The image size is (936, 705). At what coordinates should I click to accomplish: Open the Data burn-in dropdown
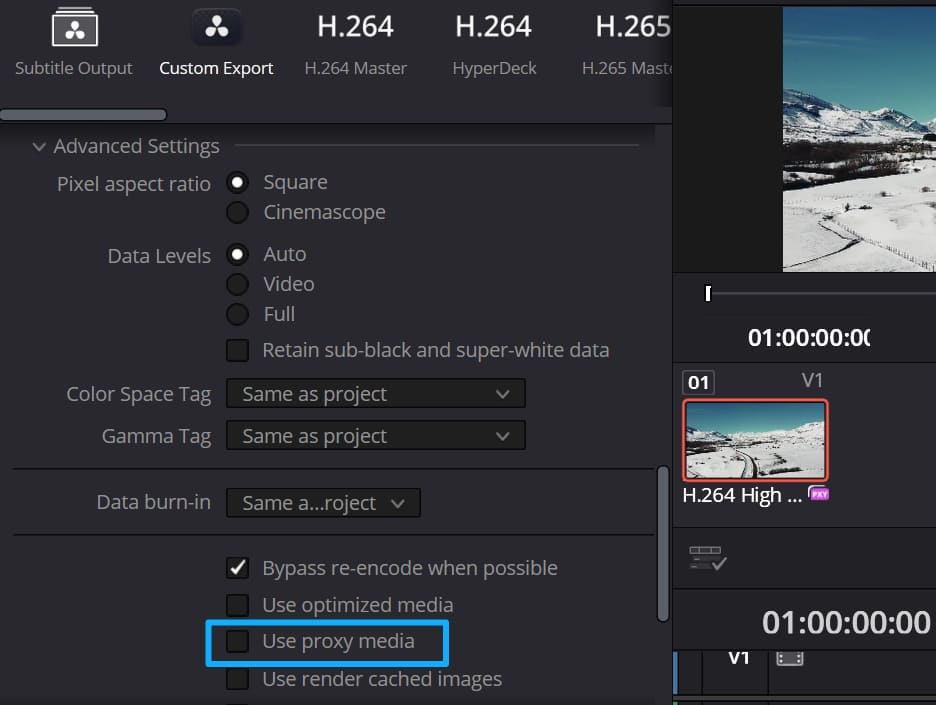[x=322, y=502]
